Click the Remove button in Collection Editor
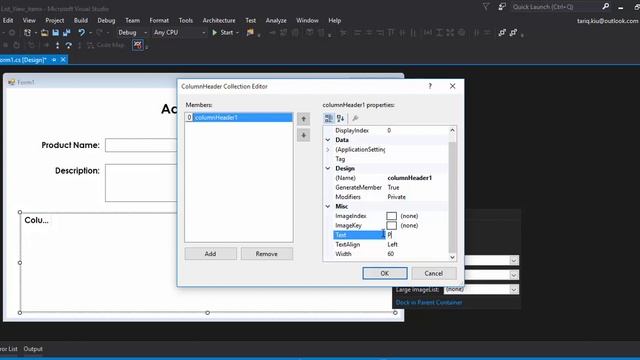 [267, 254]
